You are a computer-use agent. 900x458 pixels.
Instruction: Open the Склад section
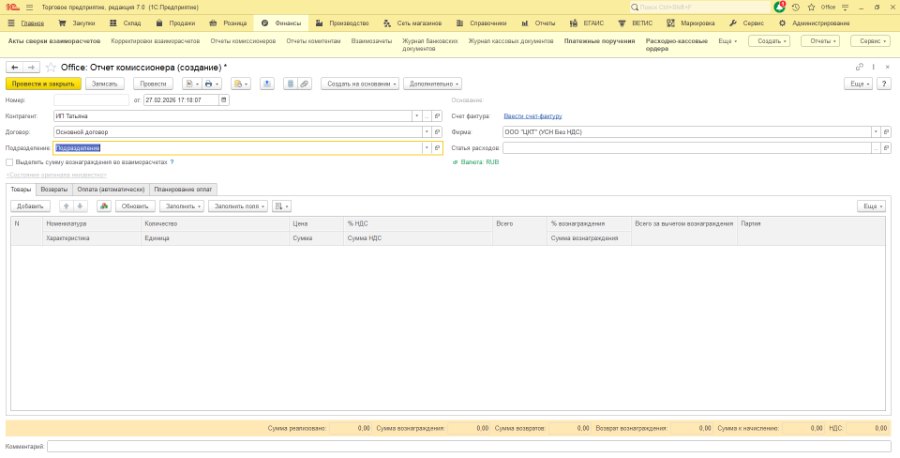tap(125, 24)
